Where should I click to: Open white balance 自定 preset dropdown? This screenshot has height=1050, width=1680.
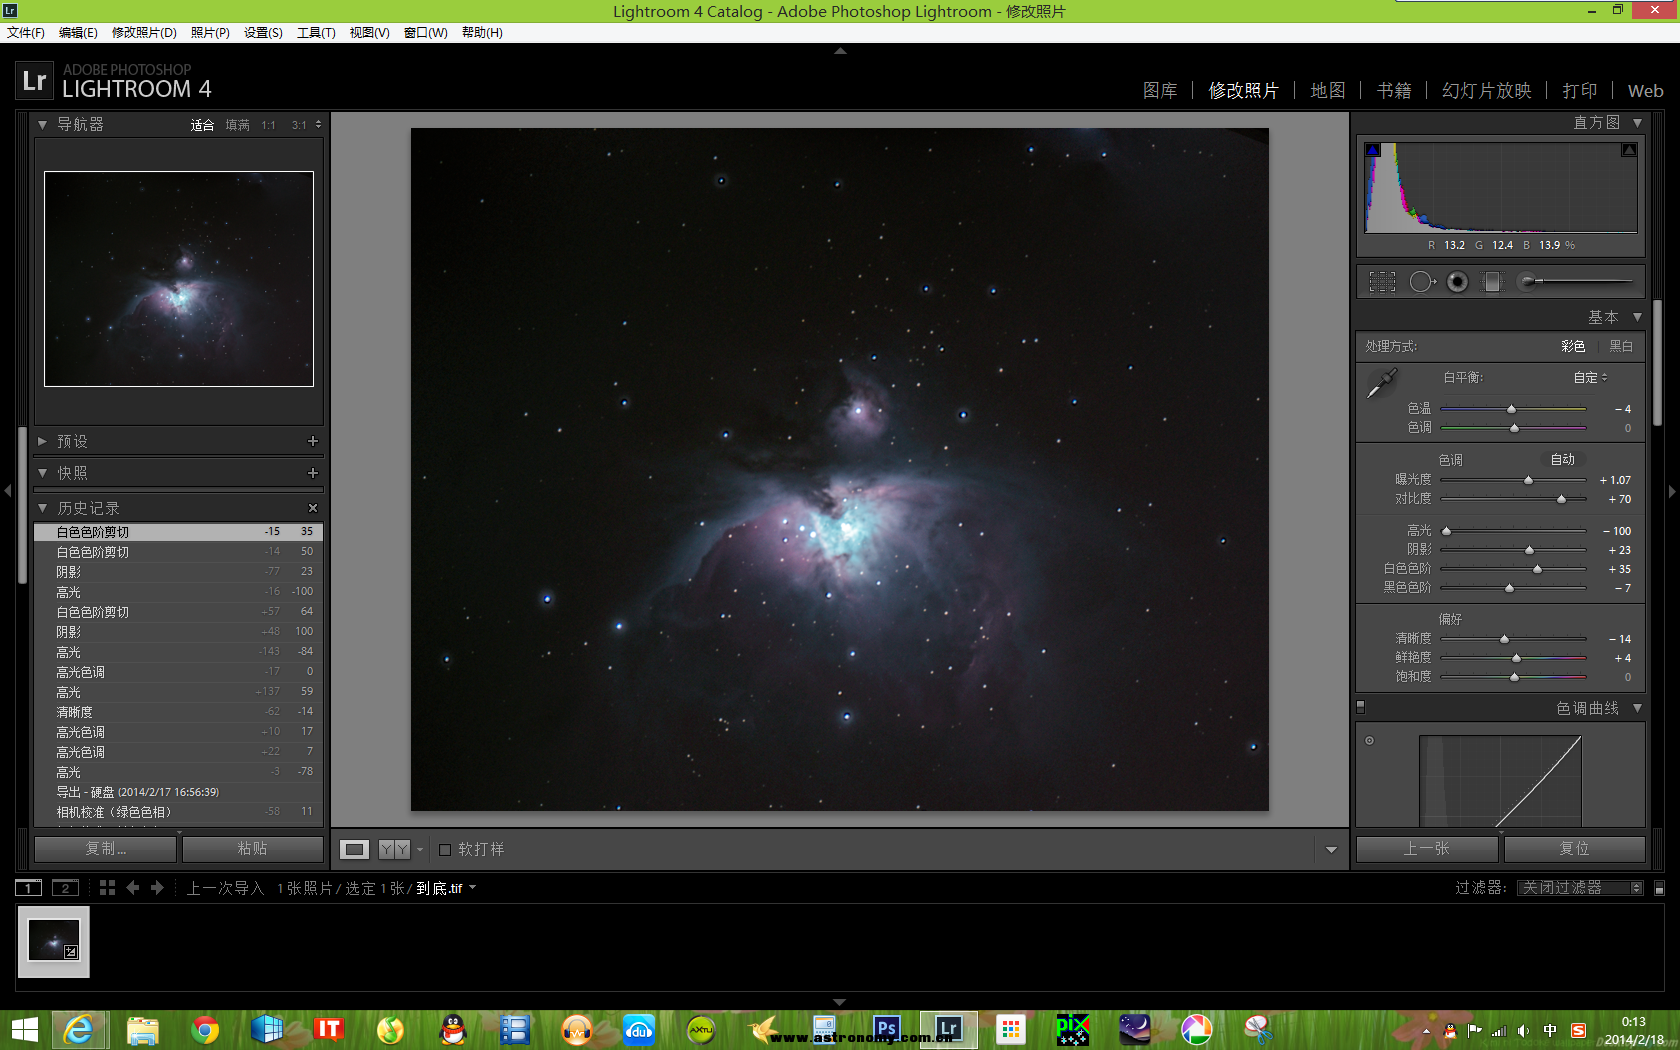1590,378
